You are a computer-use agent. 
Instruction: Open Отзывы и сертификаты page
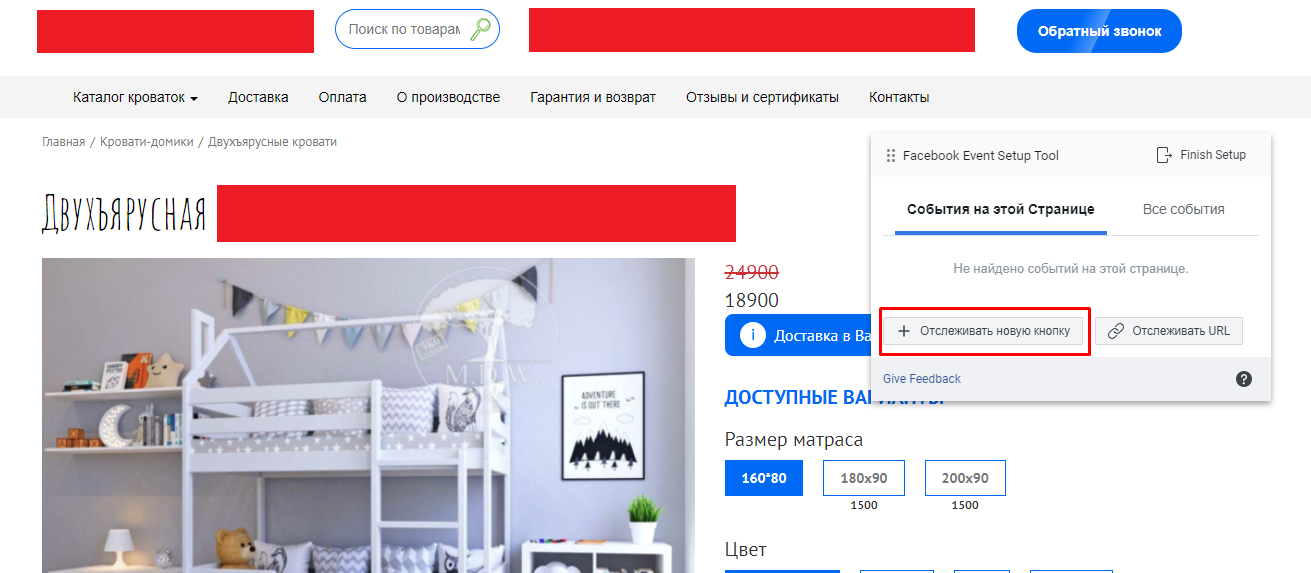point(762,97)
